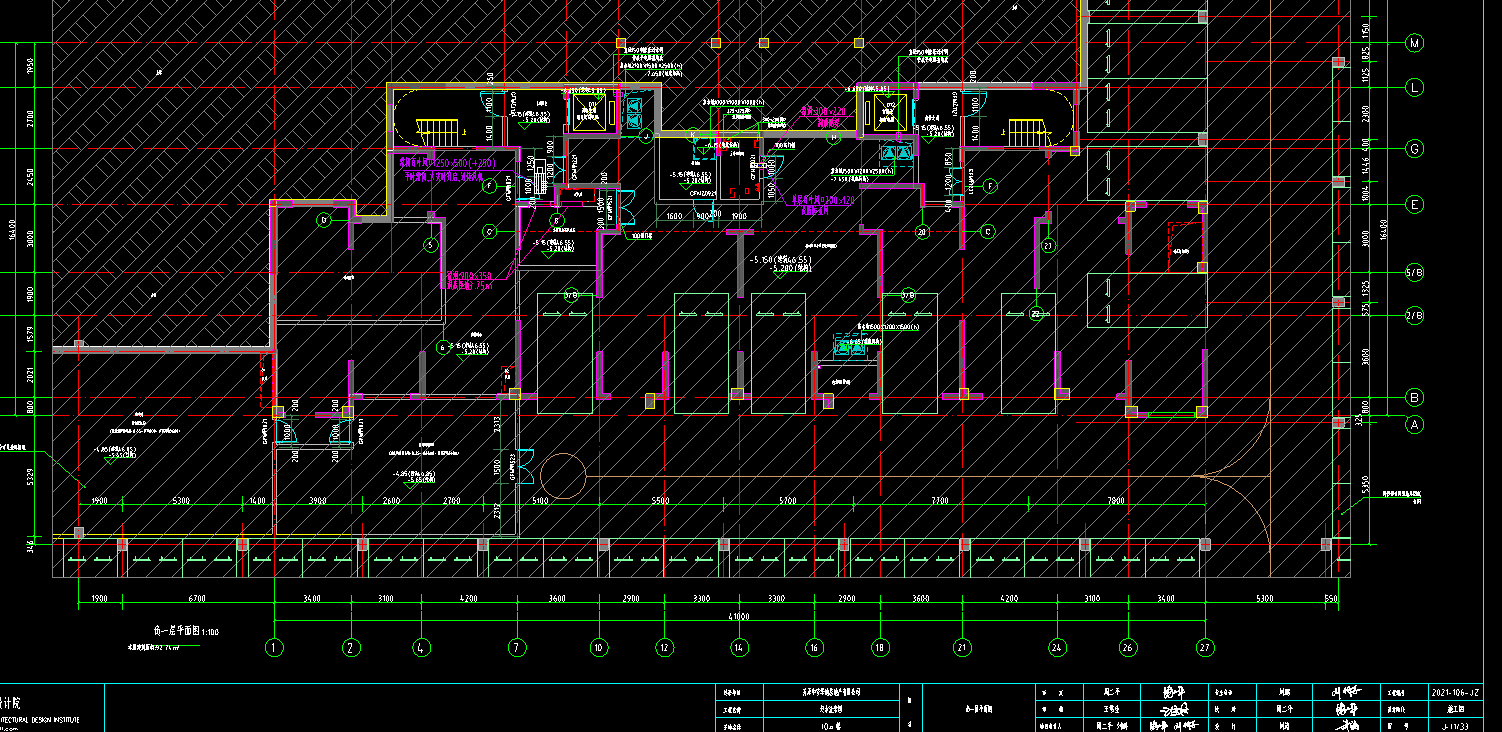This screenshot has width=1502, height=732.
Task: Select grid axis bubble 21 at bottom
Action: coord(962,647)
